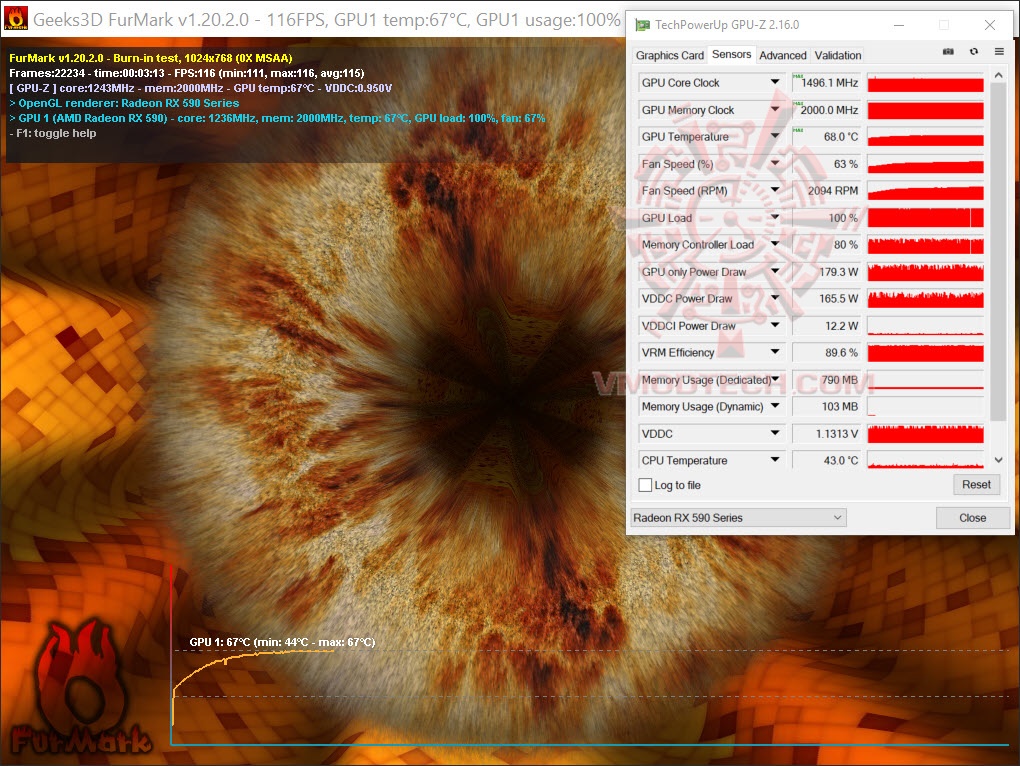Open the Radeon RX 590 Series device selector
The height and width of the screenshot is (766, 1020).
[738, 518]
